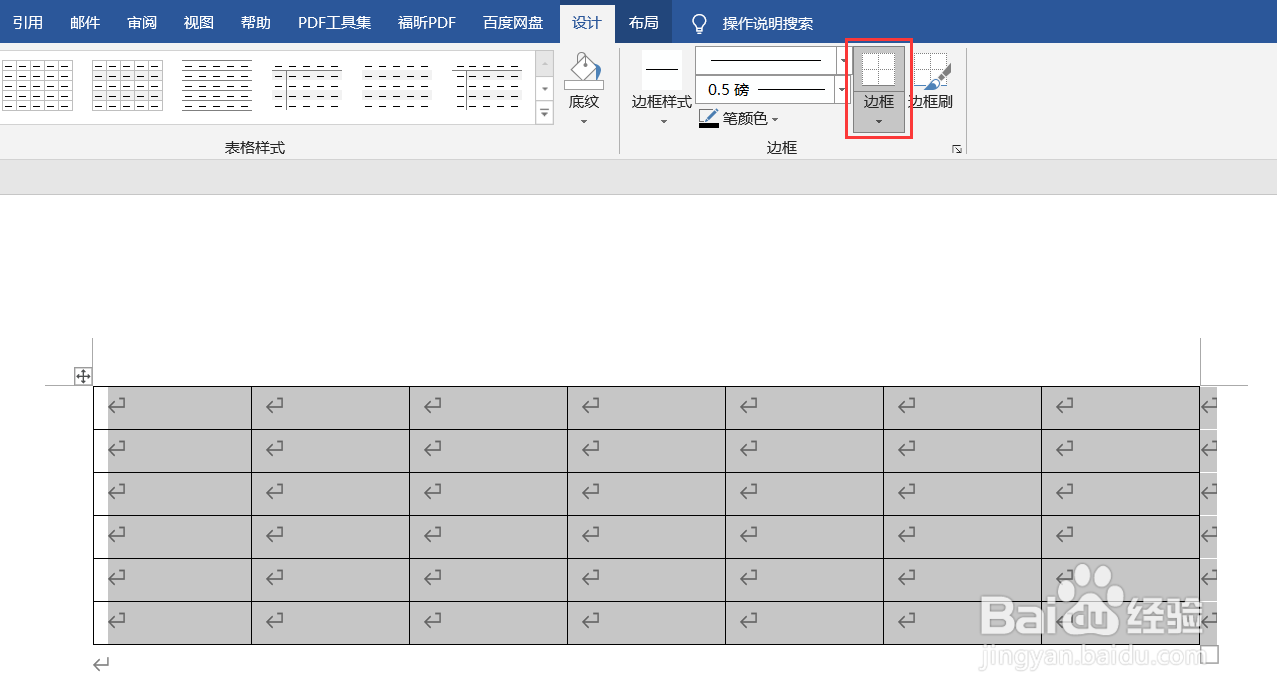Image resolution: width=1277 pixels, height=699 pixels.
Task: Switch to the 布局 ribbon tab
Action: [643, 22]
